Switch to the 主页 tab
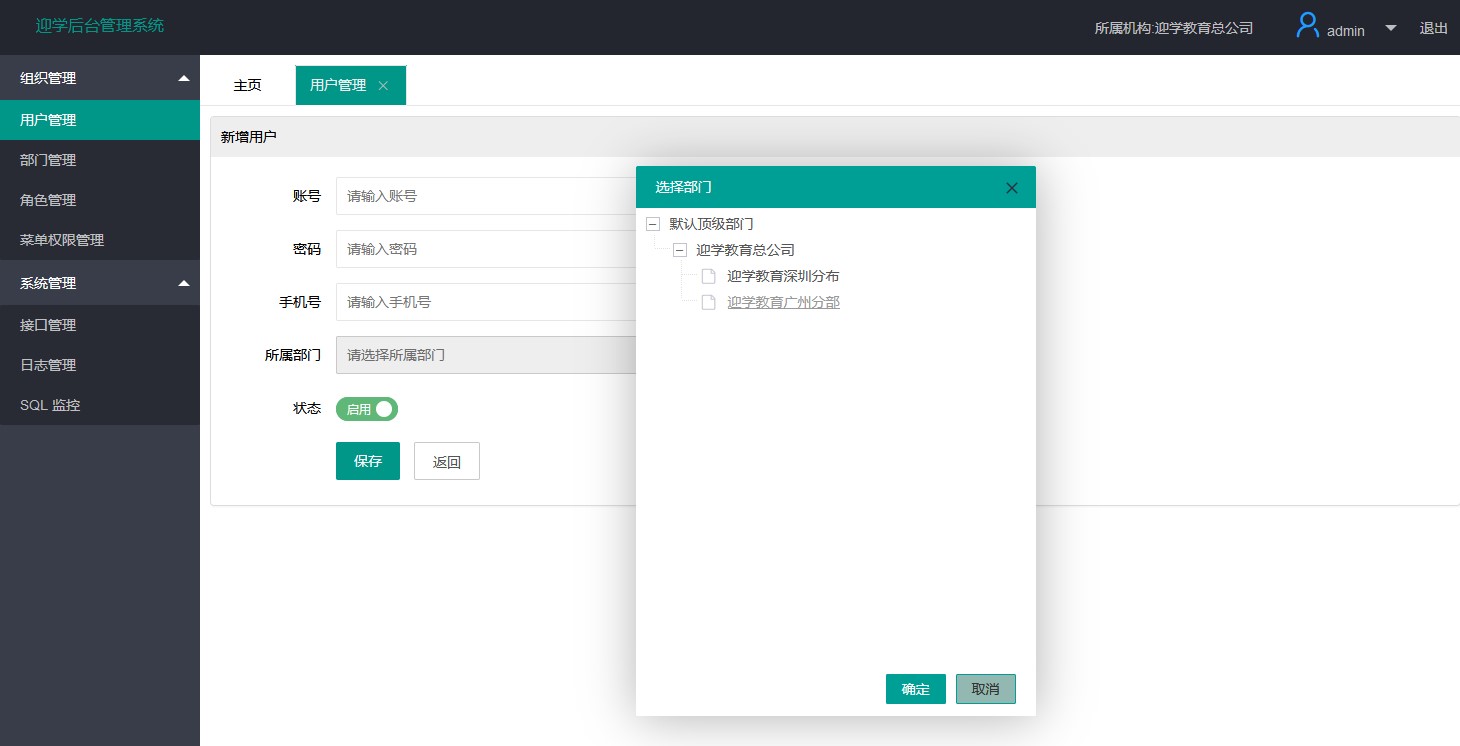The image size is (1460, 746). click(247, 86)
